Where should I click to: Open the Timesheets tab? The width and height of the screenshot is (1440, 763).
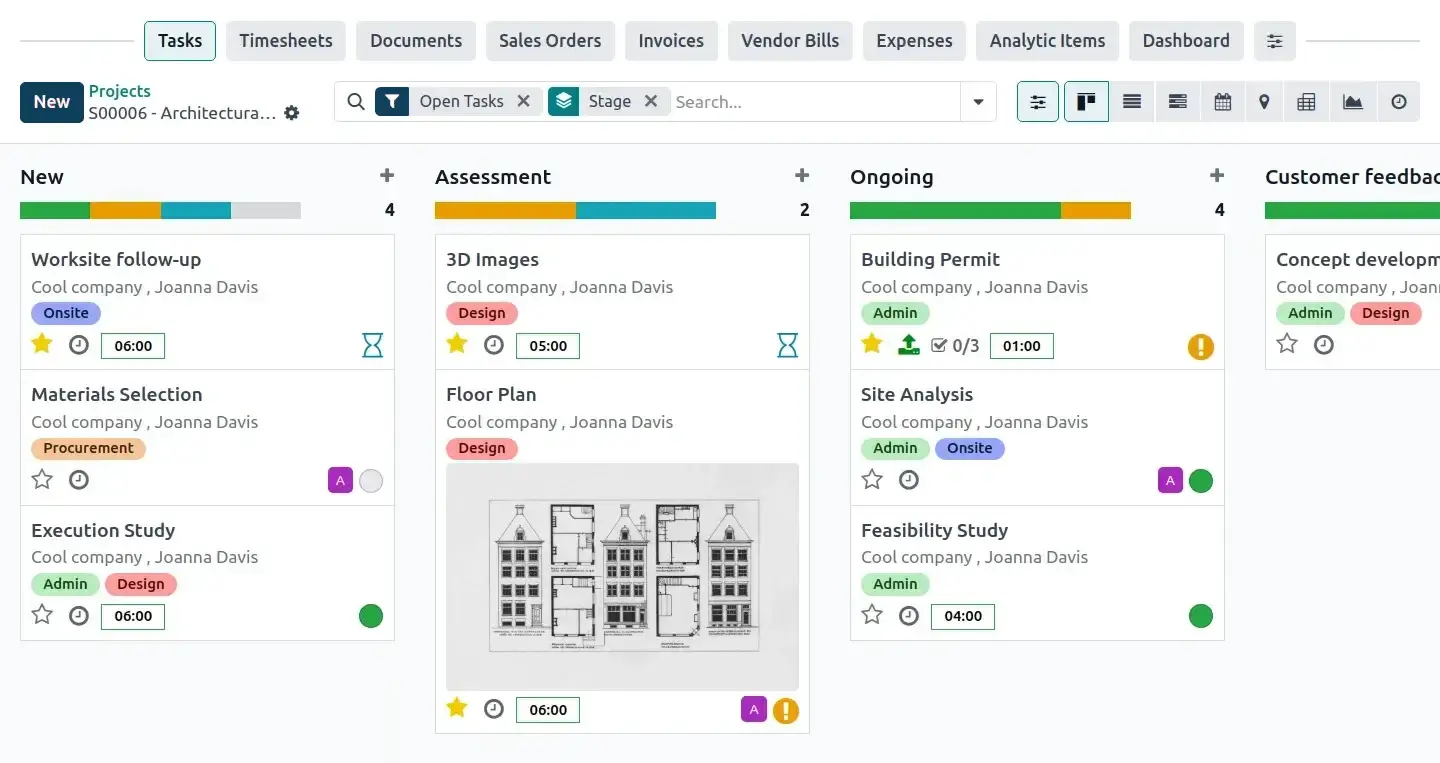(x=286, y=41)
